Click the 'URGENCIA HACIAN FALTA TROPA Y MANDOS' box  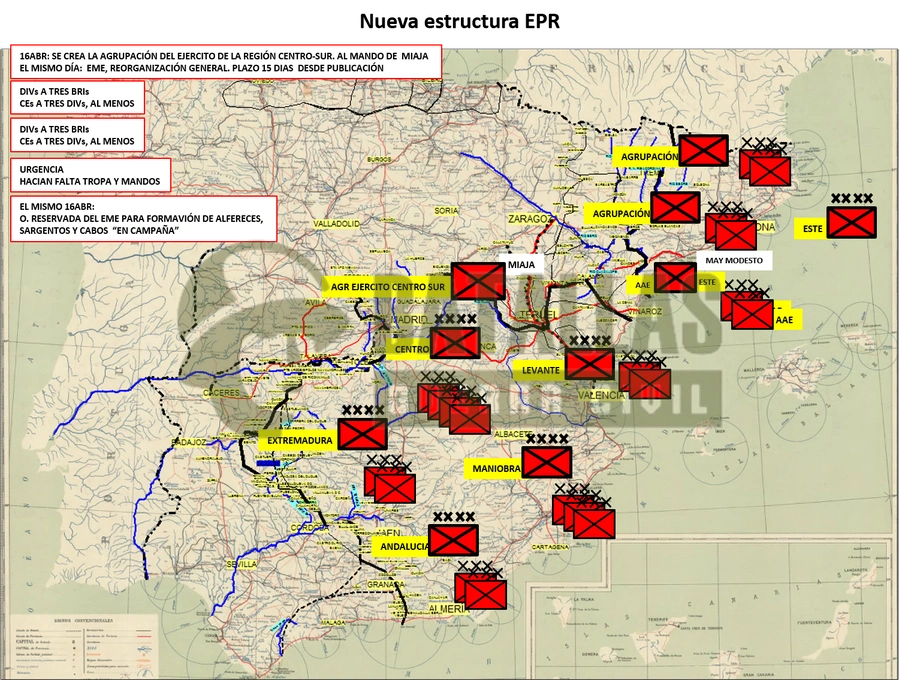pos(91,175)
